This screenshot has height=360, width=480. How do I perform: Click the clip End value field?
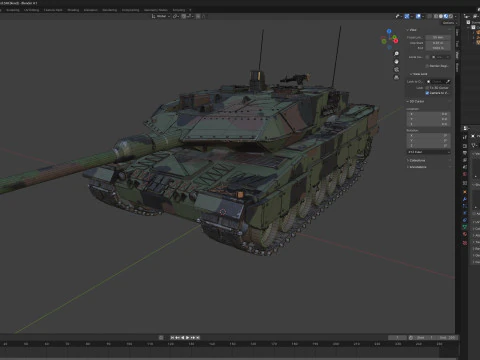click(438, 48)
